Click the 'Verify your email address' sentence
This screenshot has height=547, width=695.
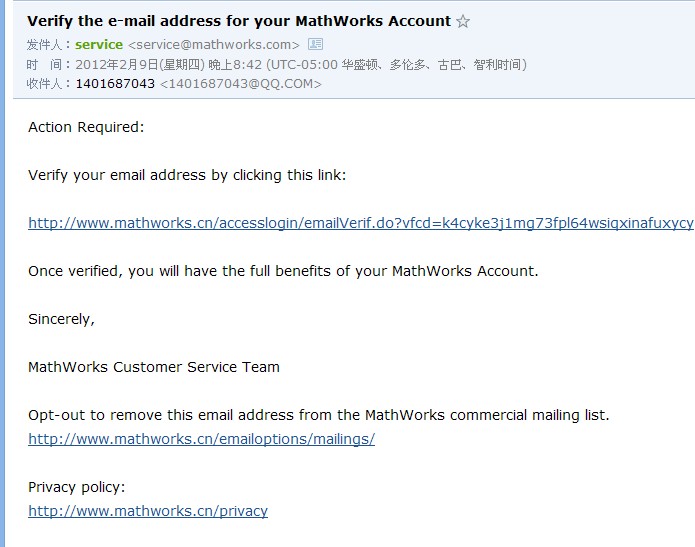tap(187, 175)
